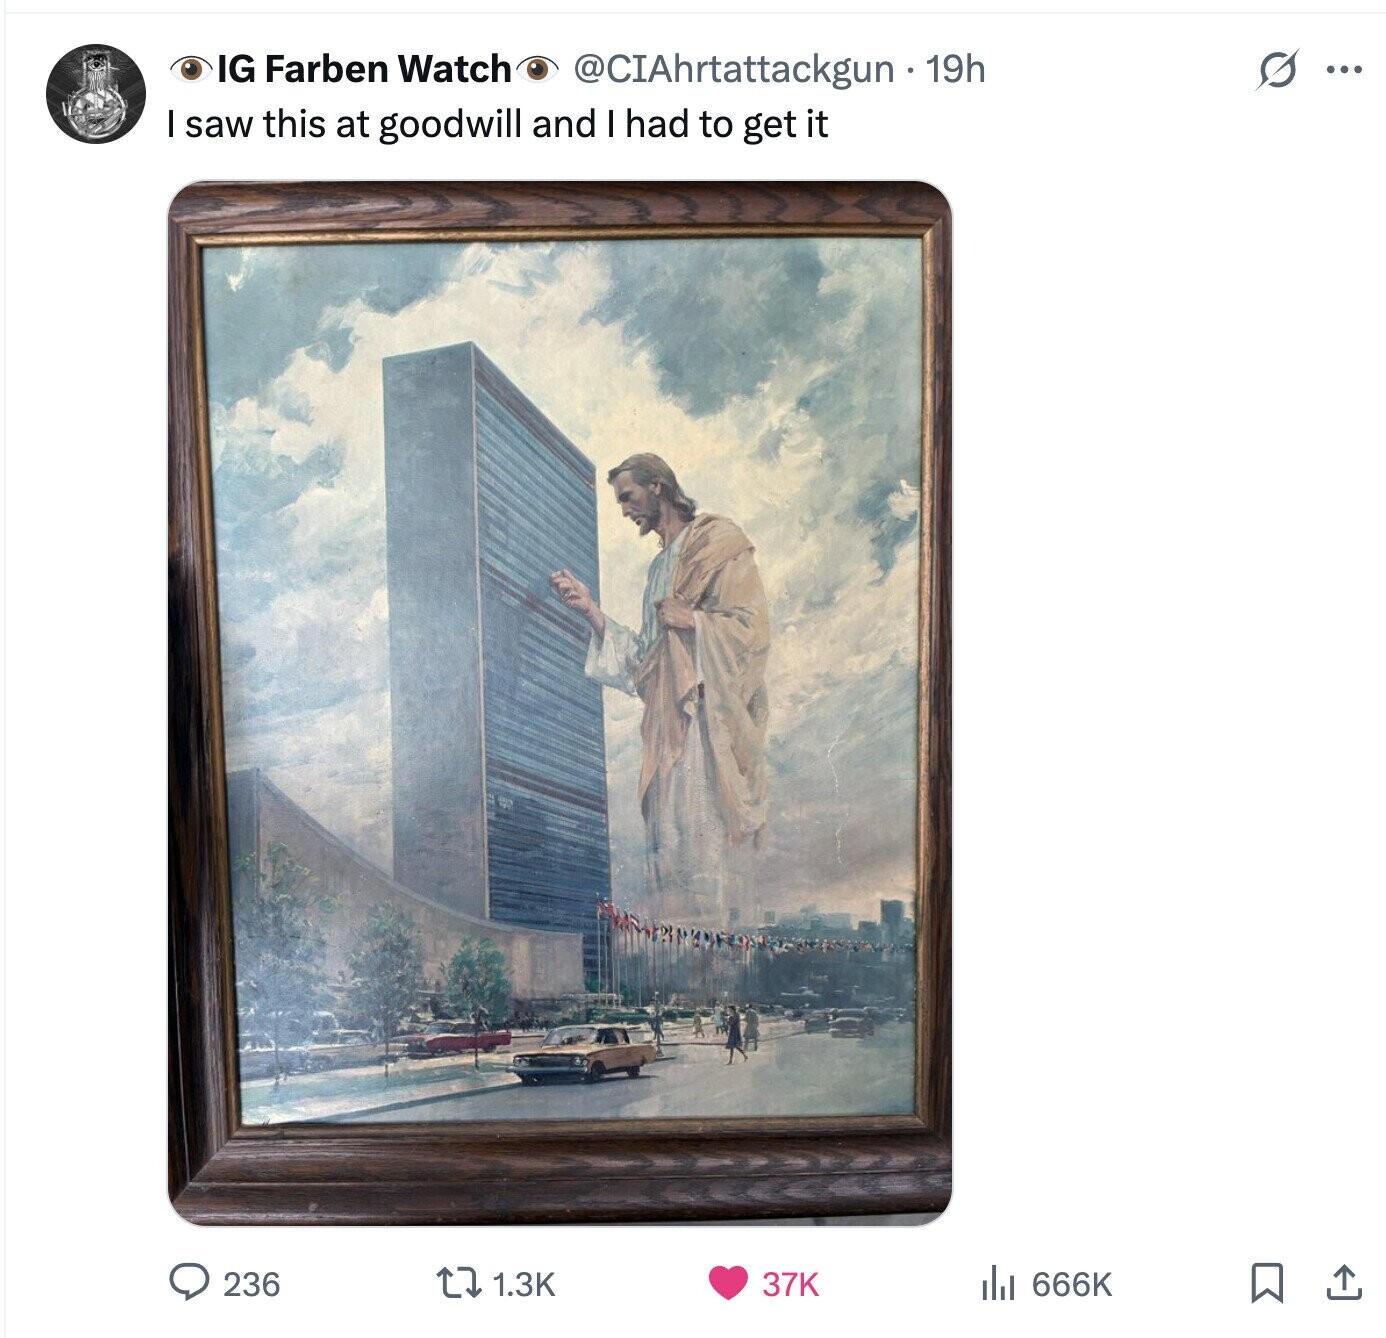The width and height of the screenshot is (1386, 1338).
Task: Click the goodwill tweet text
Action: click(497, 124)
